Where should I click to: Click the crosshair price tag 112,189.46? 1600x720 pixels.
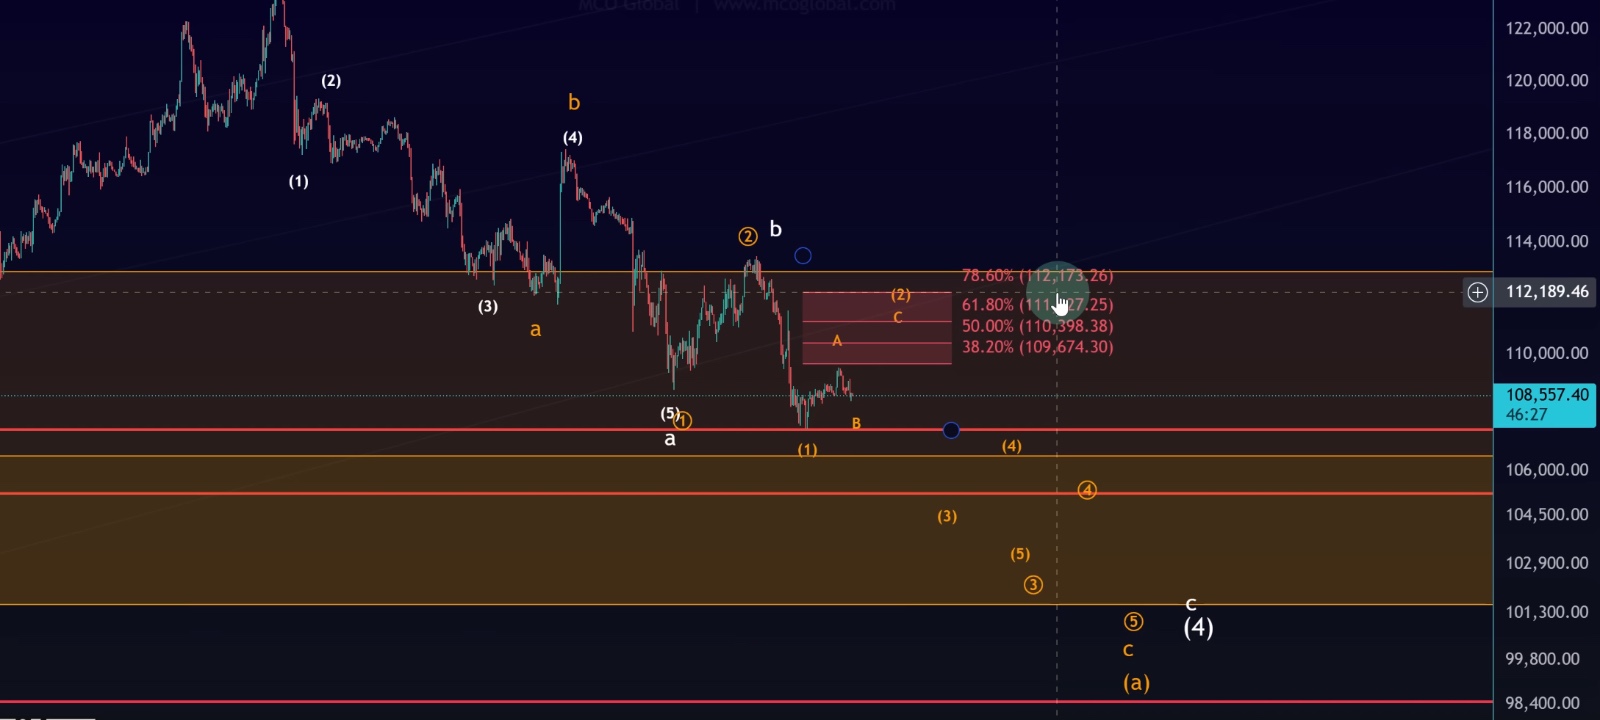tap(1546, 292)
